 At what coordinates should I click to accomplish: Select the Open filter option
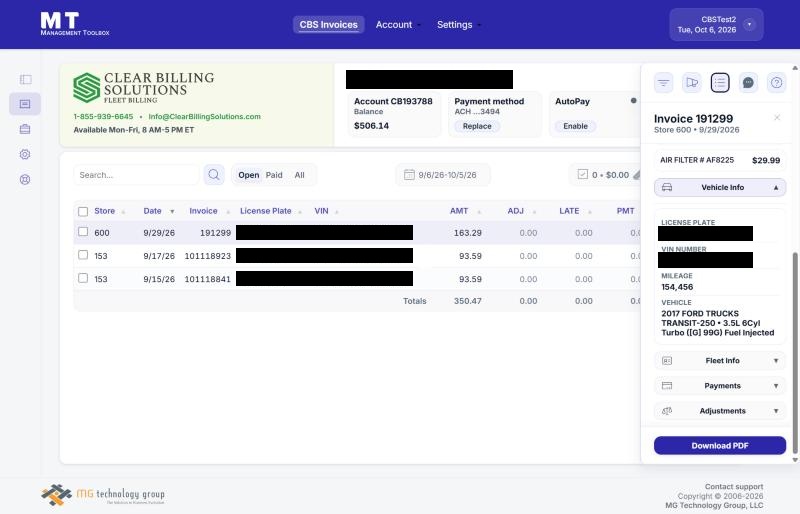pos(248,175)
